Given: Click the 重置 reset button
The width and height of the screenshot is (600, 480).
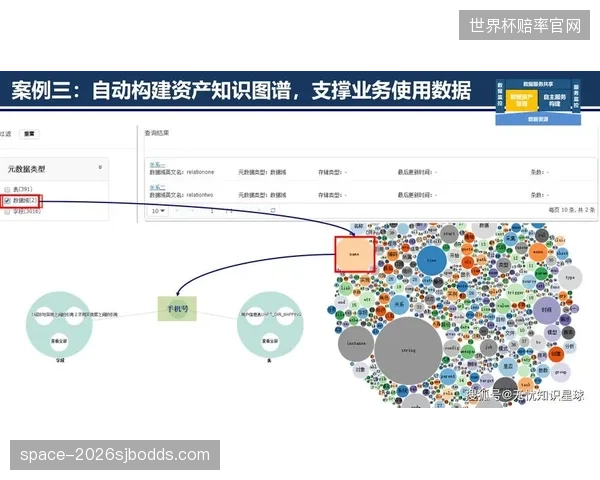Looking at the screenshot, I should pos(29,134).
